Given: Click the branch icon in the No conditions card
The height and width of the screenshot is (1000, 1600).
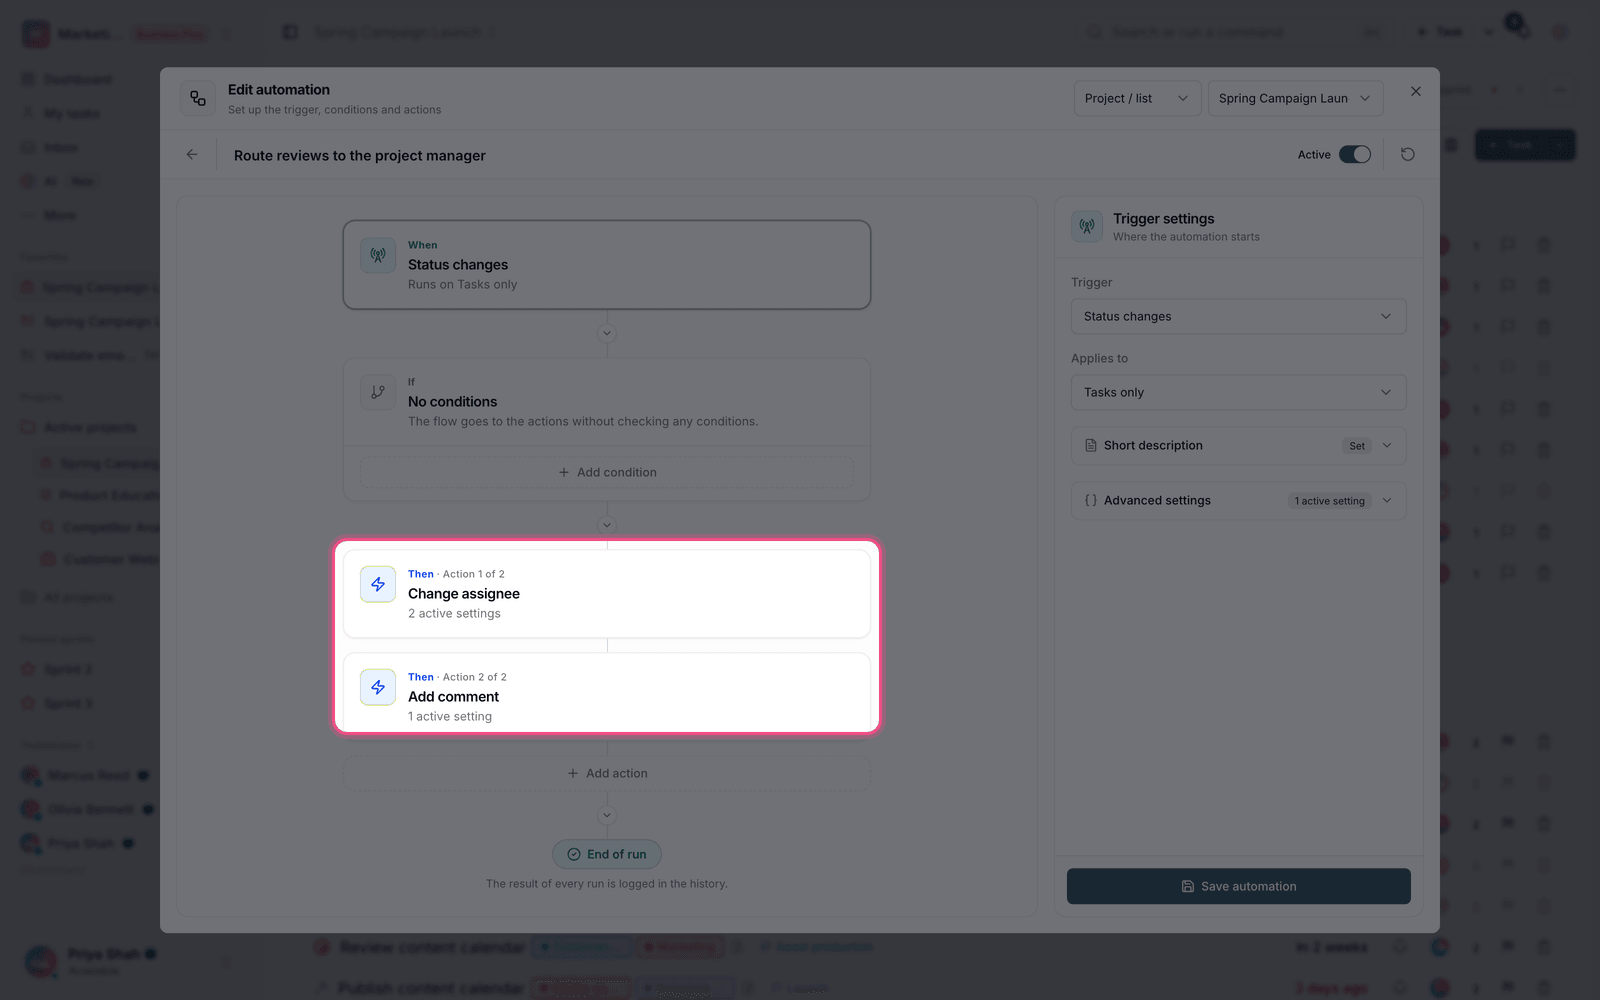Looking at the screenshot, I should click(378, 392).
